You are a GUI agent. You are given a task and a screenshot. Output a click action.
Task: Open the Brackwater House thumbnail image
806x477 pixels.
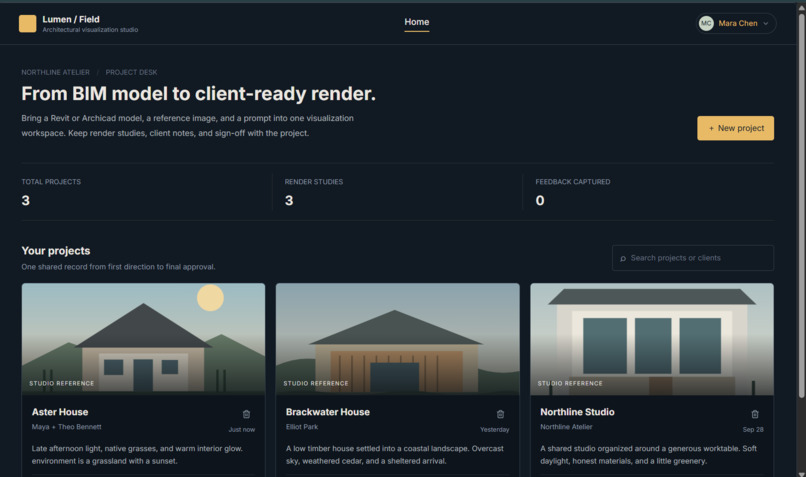(397, 339)
